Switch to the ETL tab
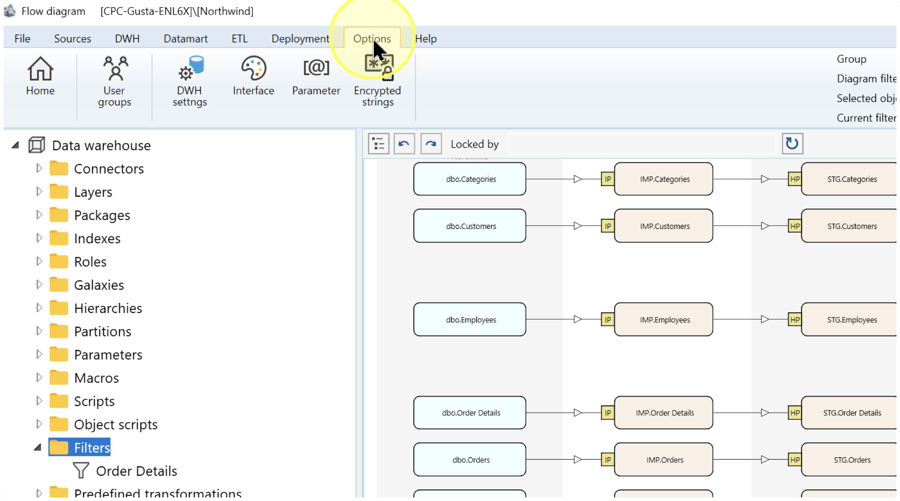The height and width of the screenshot is (501, 900). (239, 38)
